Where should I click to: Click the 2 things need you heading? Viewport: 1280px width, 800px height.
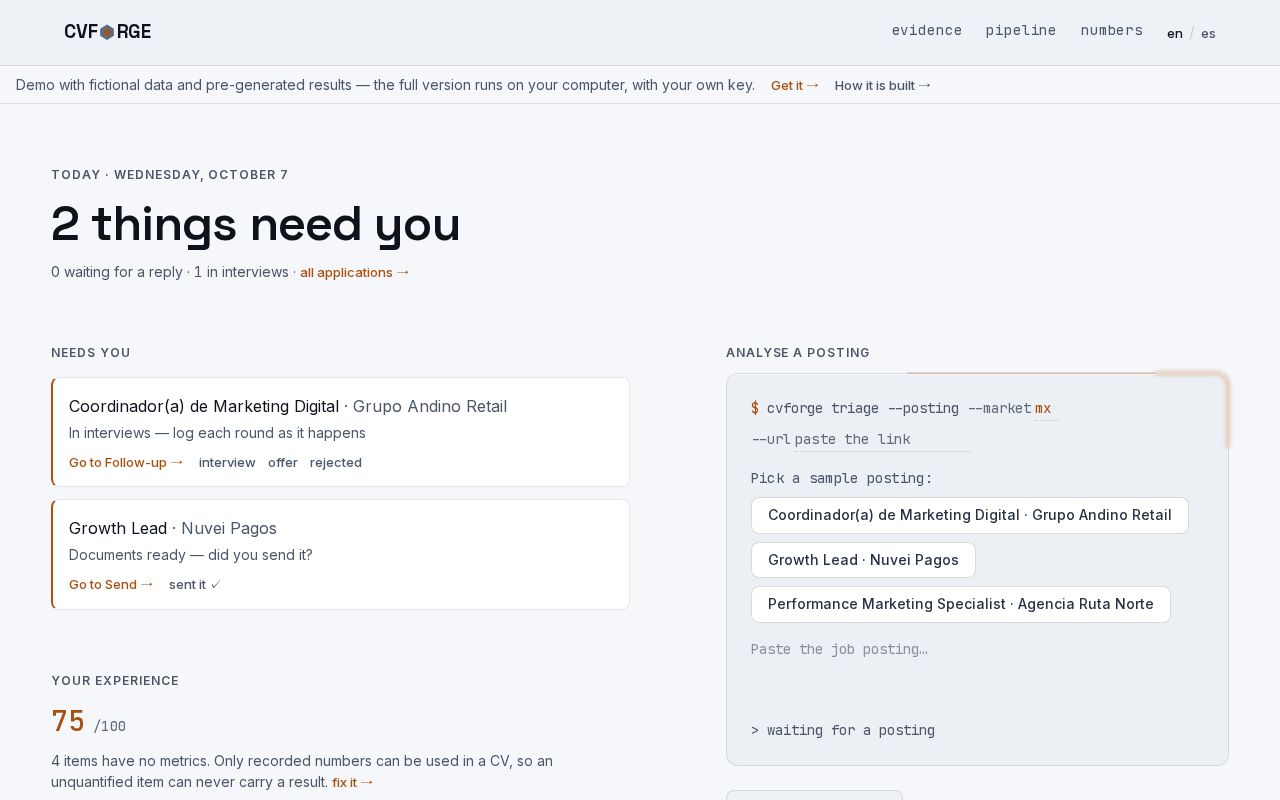click(256, 224)
